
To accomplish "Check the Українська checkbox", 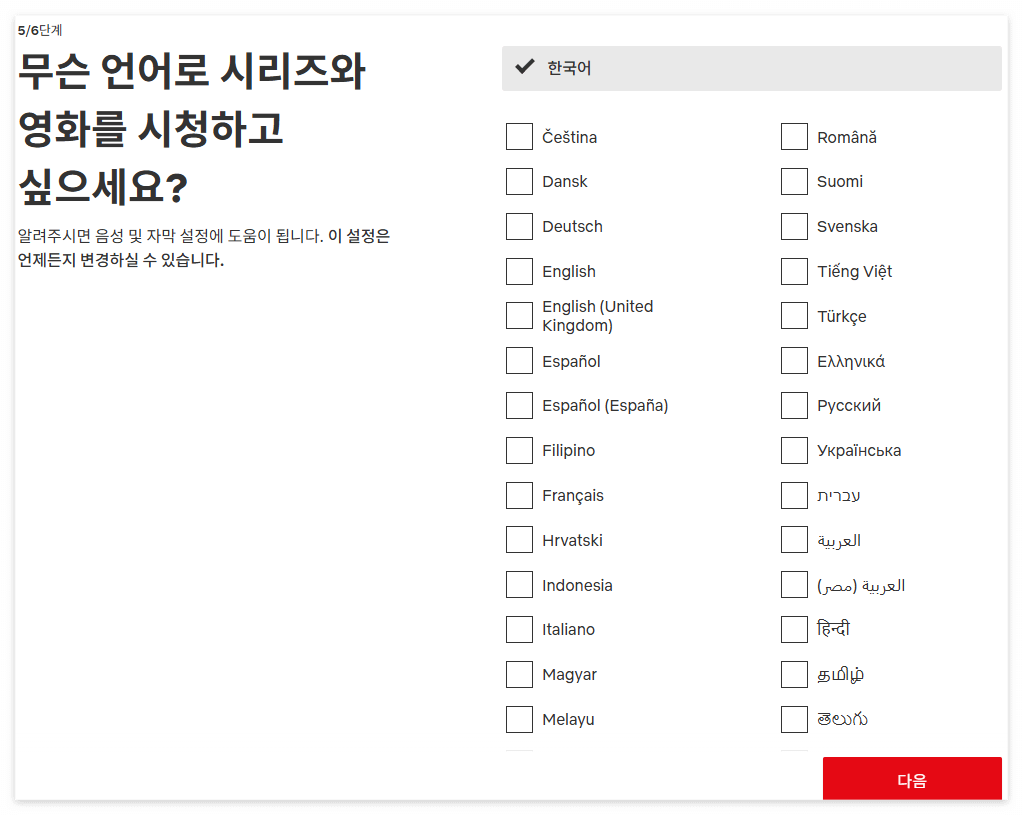I will pyautogui.click(x=793, y=450).
